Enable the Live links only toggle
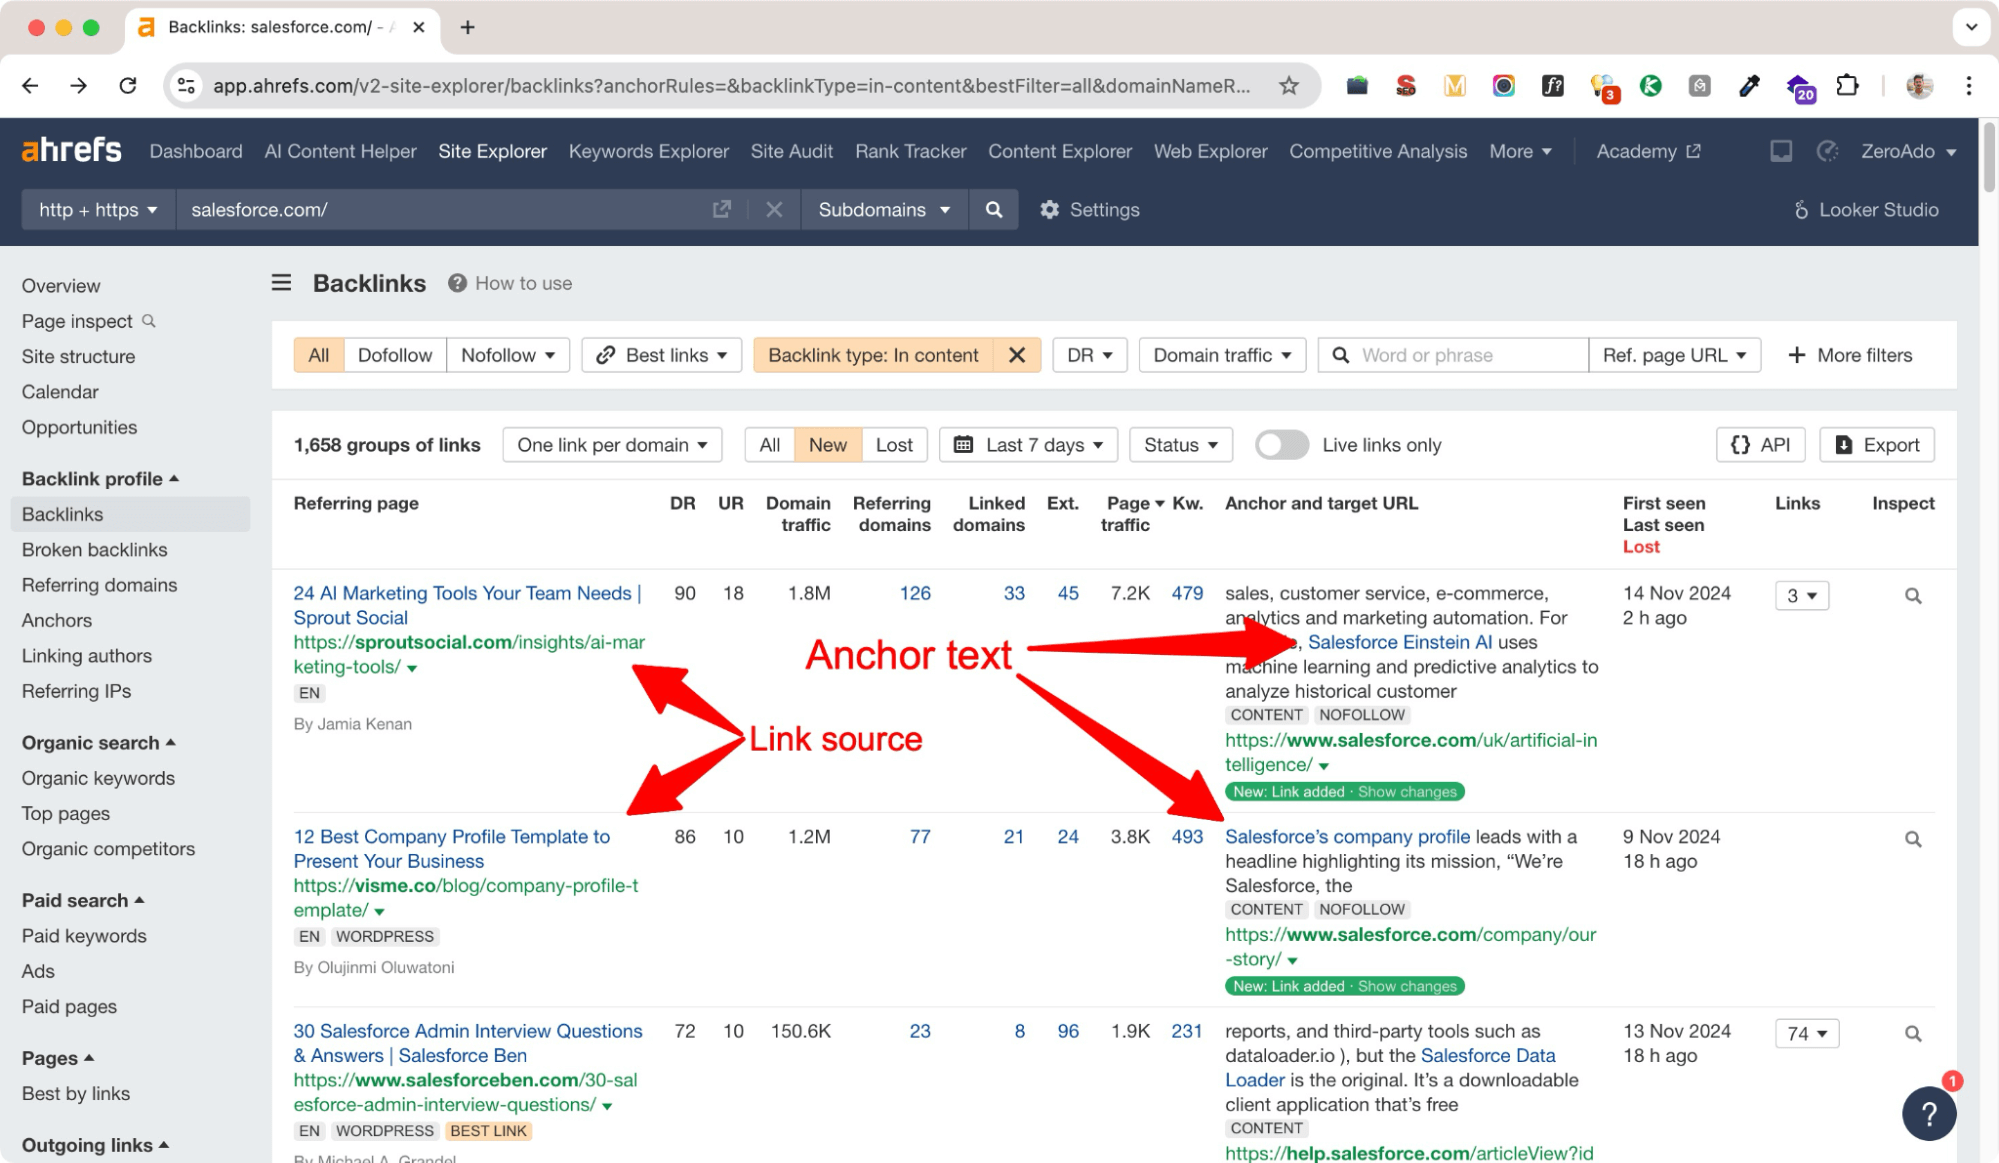 click(1282, 445)
